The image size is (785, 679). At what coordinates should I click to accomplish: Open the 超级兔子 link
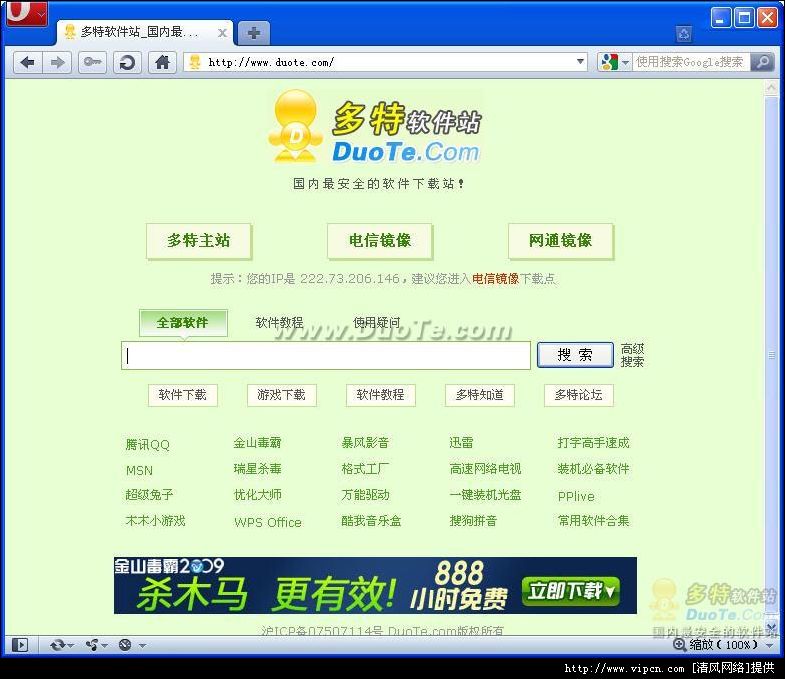(149, 495)
